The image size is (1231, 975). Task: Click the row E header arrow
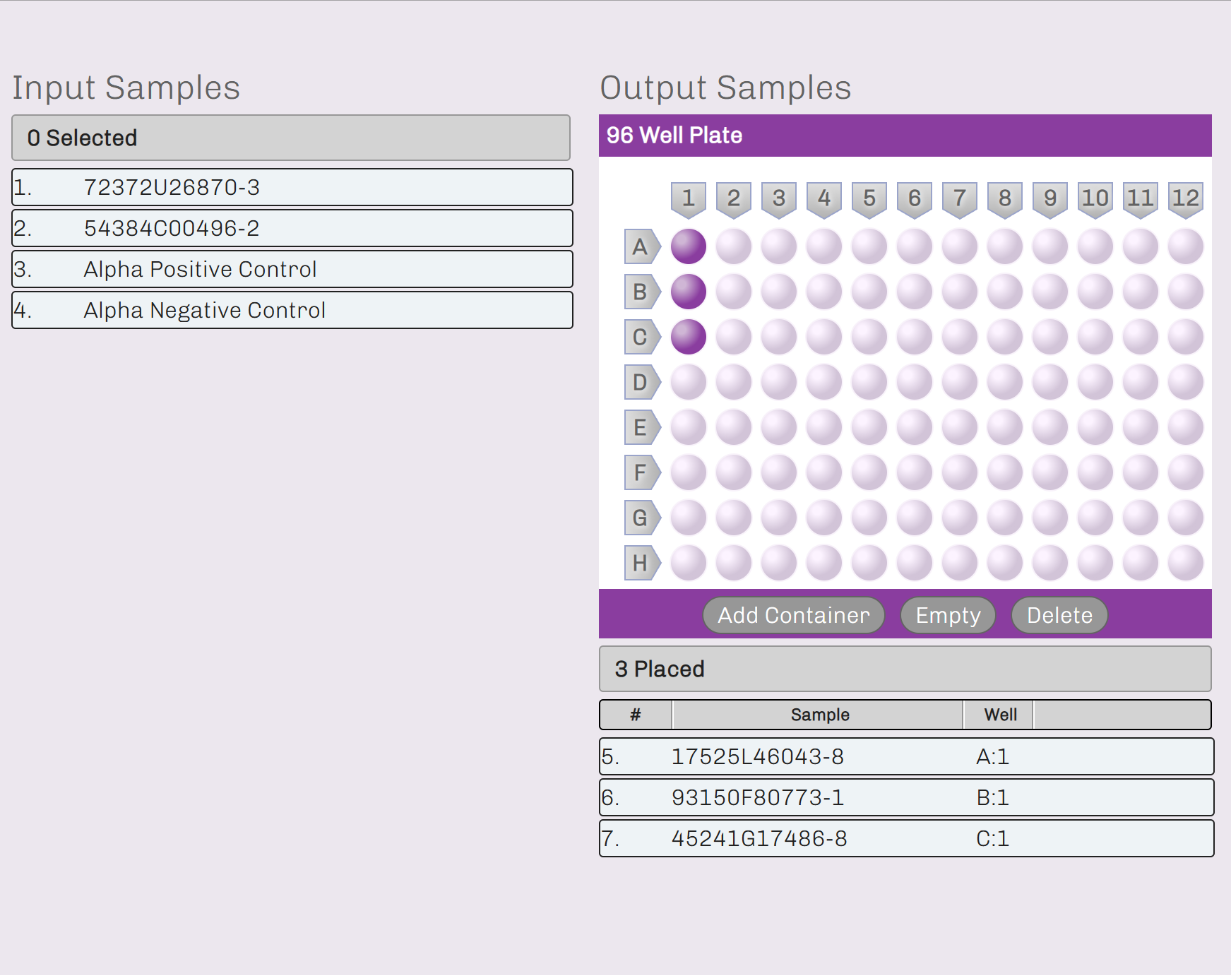coord(641,428)
